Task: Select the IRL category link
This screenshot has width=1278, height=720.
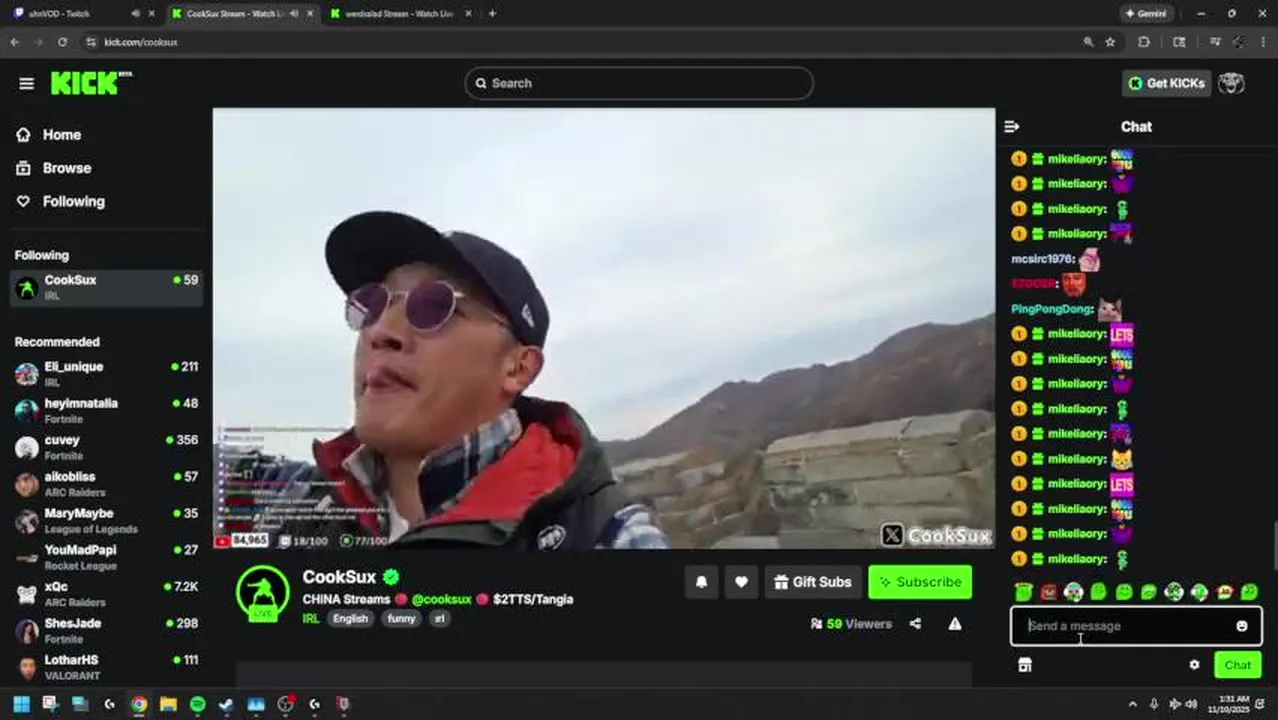Action: coord(311,619)
